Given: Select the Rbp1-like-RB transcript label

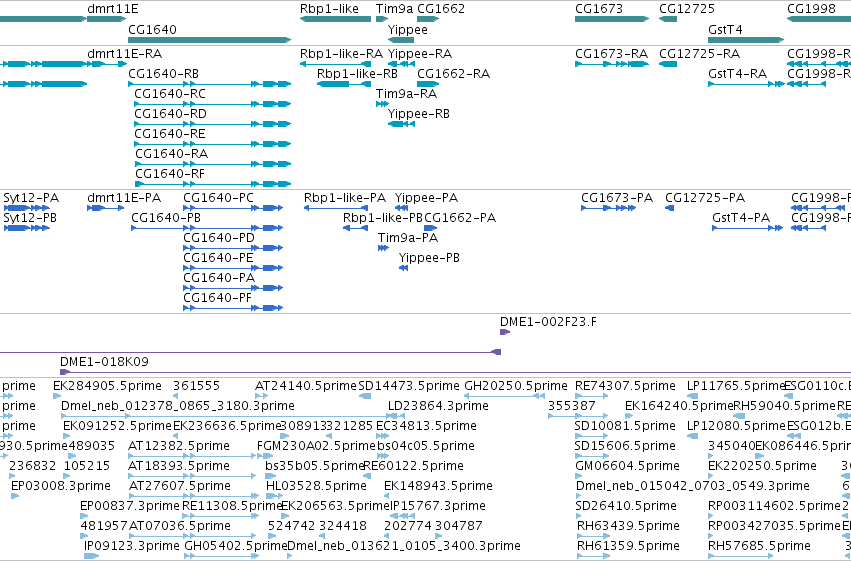Looking at the screenshot, I should click(357, 74).
